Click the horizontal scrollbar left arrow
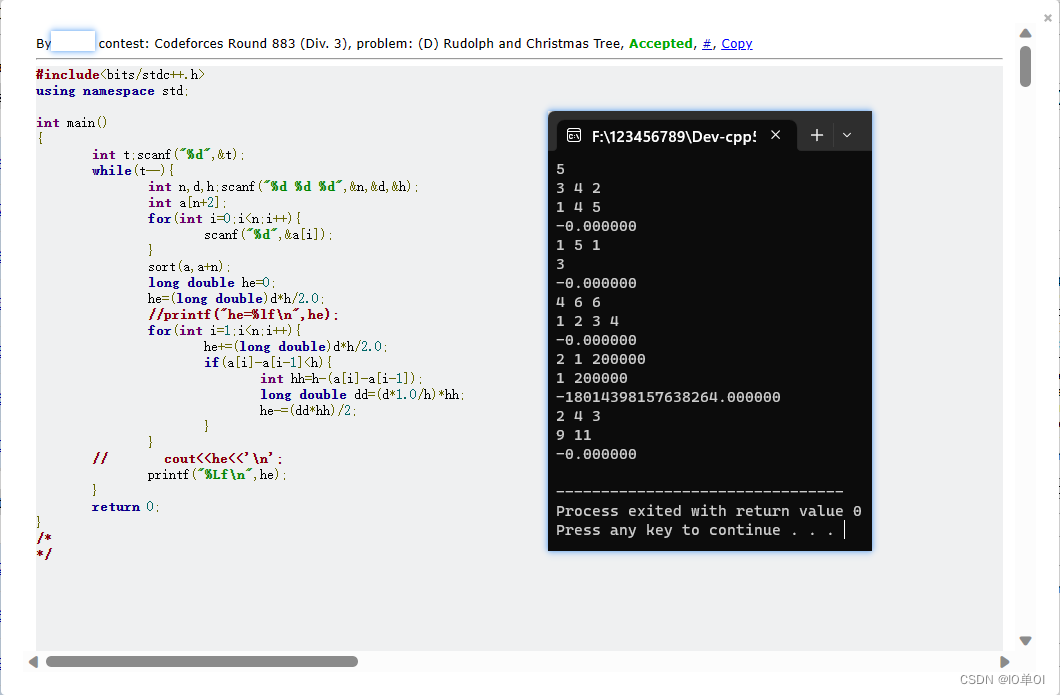The image size is (1060, 695). tap(33, 661)
